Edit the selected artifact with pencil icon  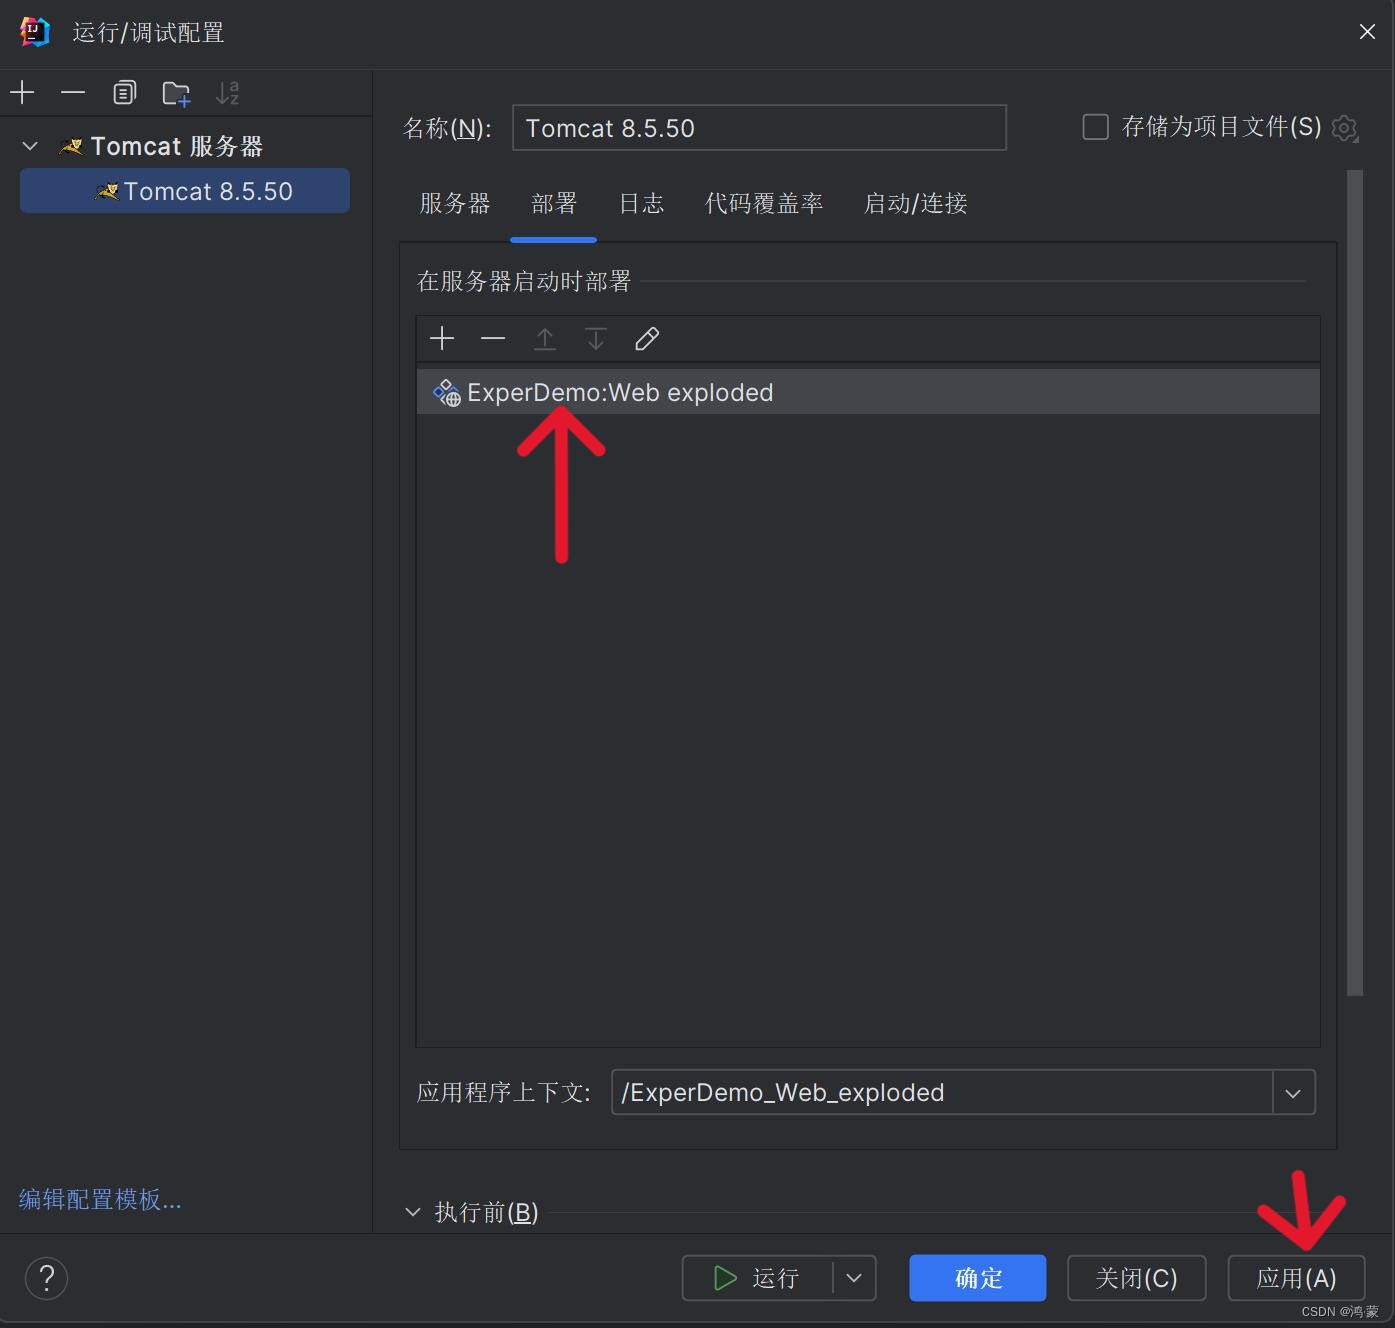pos(647,339)
